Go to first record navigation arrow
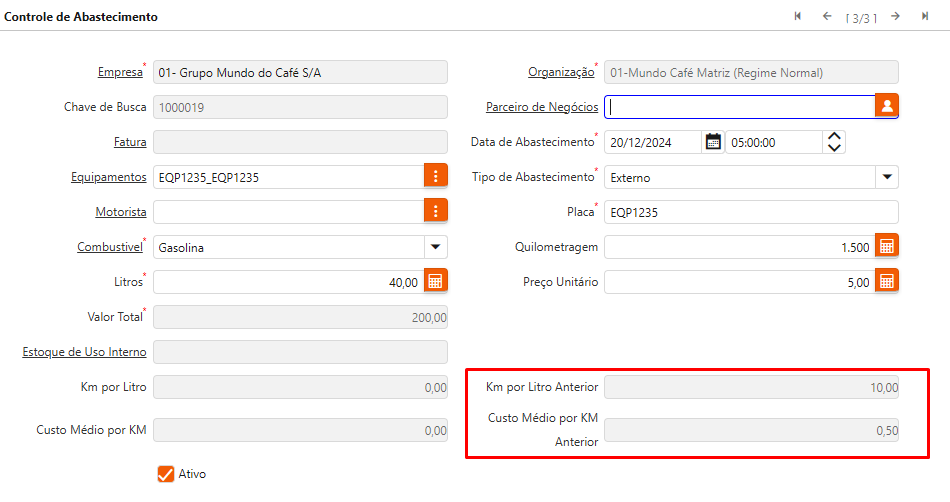This screenshot has width=950, height=502. [x=797, y=16]
